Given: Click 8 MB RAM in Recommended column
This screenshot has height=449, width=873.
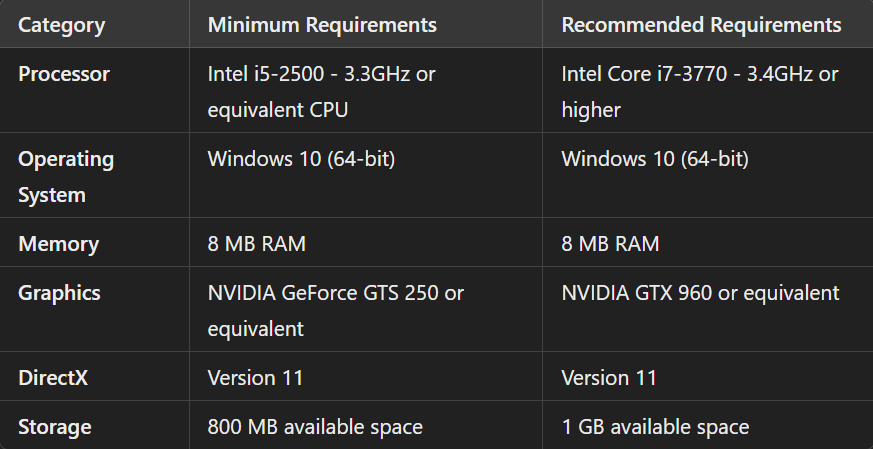Looking at the screenshot, I should [610, 244].
